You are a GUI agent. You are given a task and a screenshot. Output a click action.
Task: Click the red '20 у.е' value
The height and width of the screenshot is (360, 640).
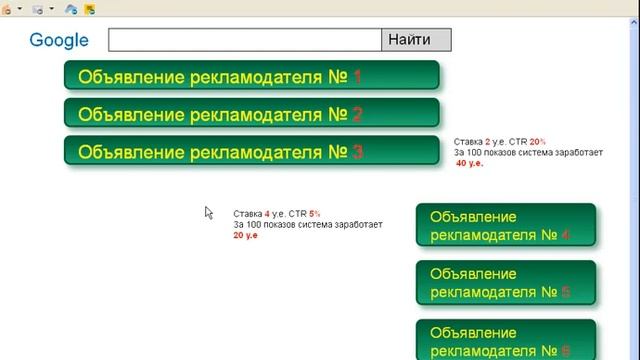point(245,236)
